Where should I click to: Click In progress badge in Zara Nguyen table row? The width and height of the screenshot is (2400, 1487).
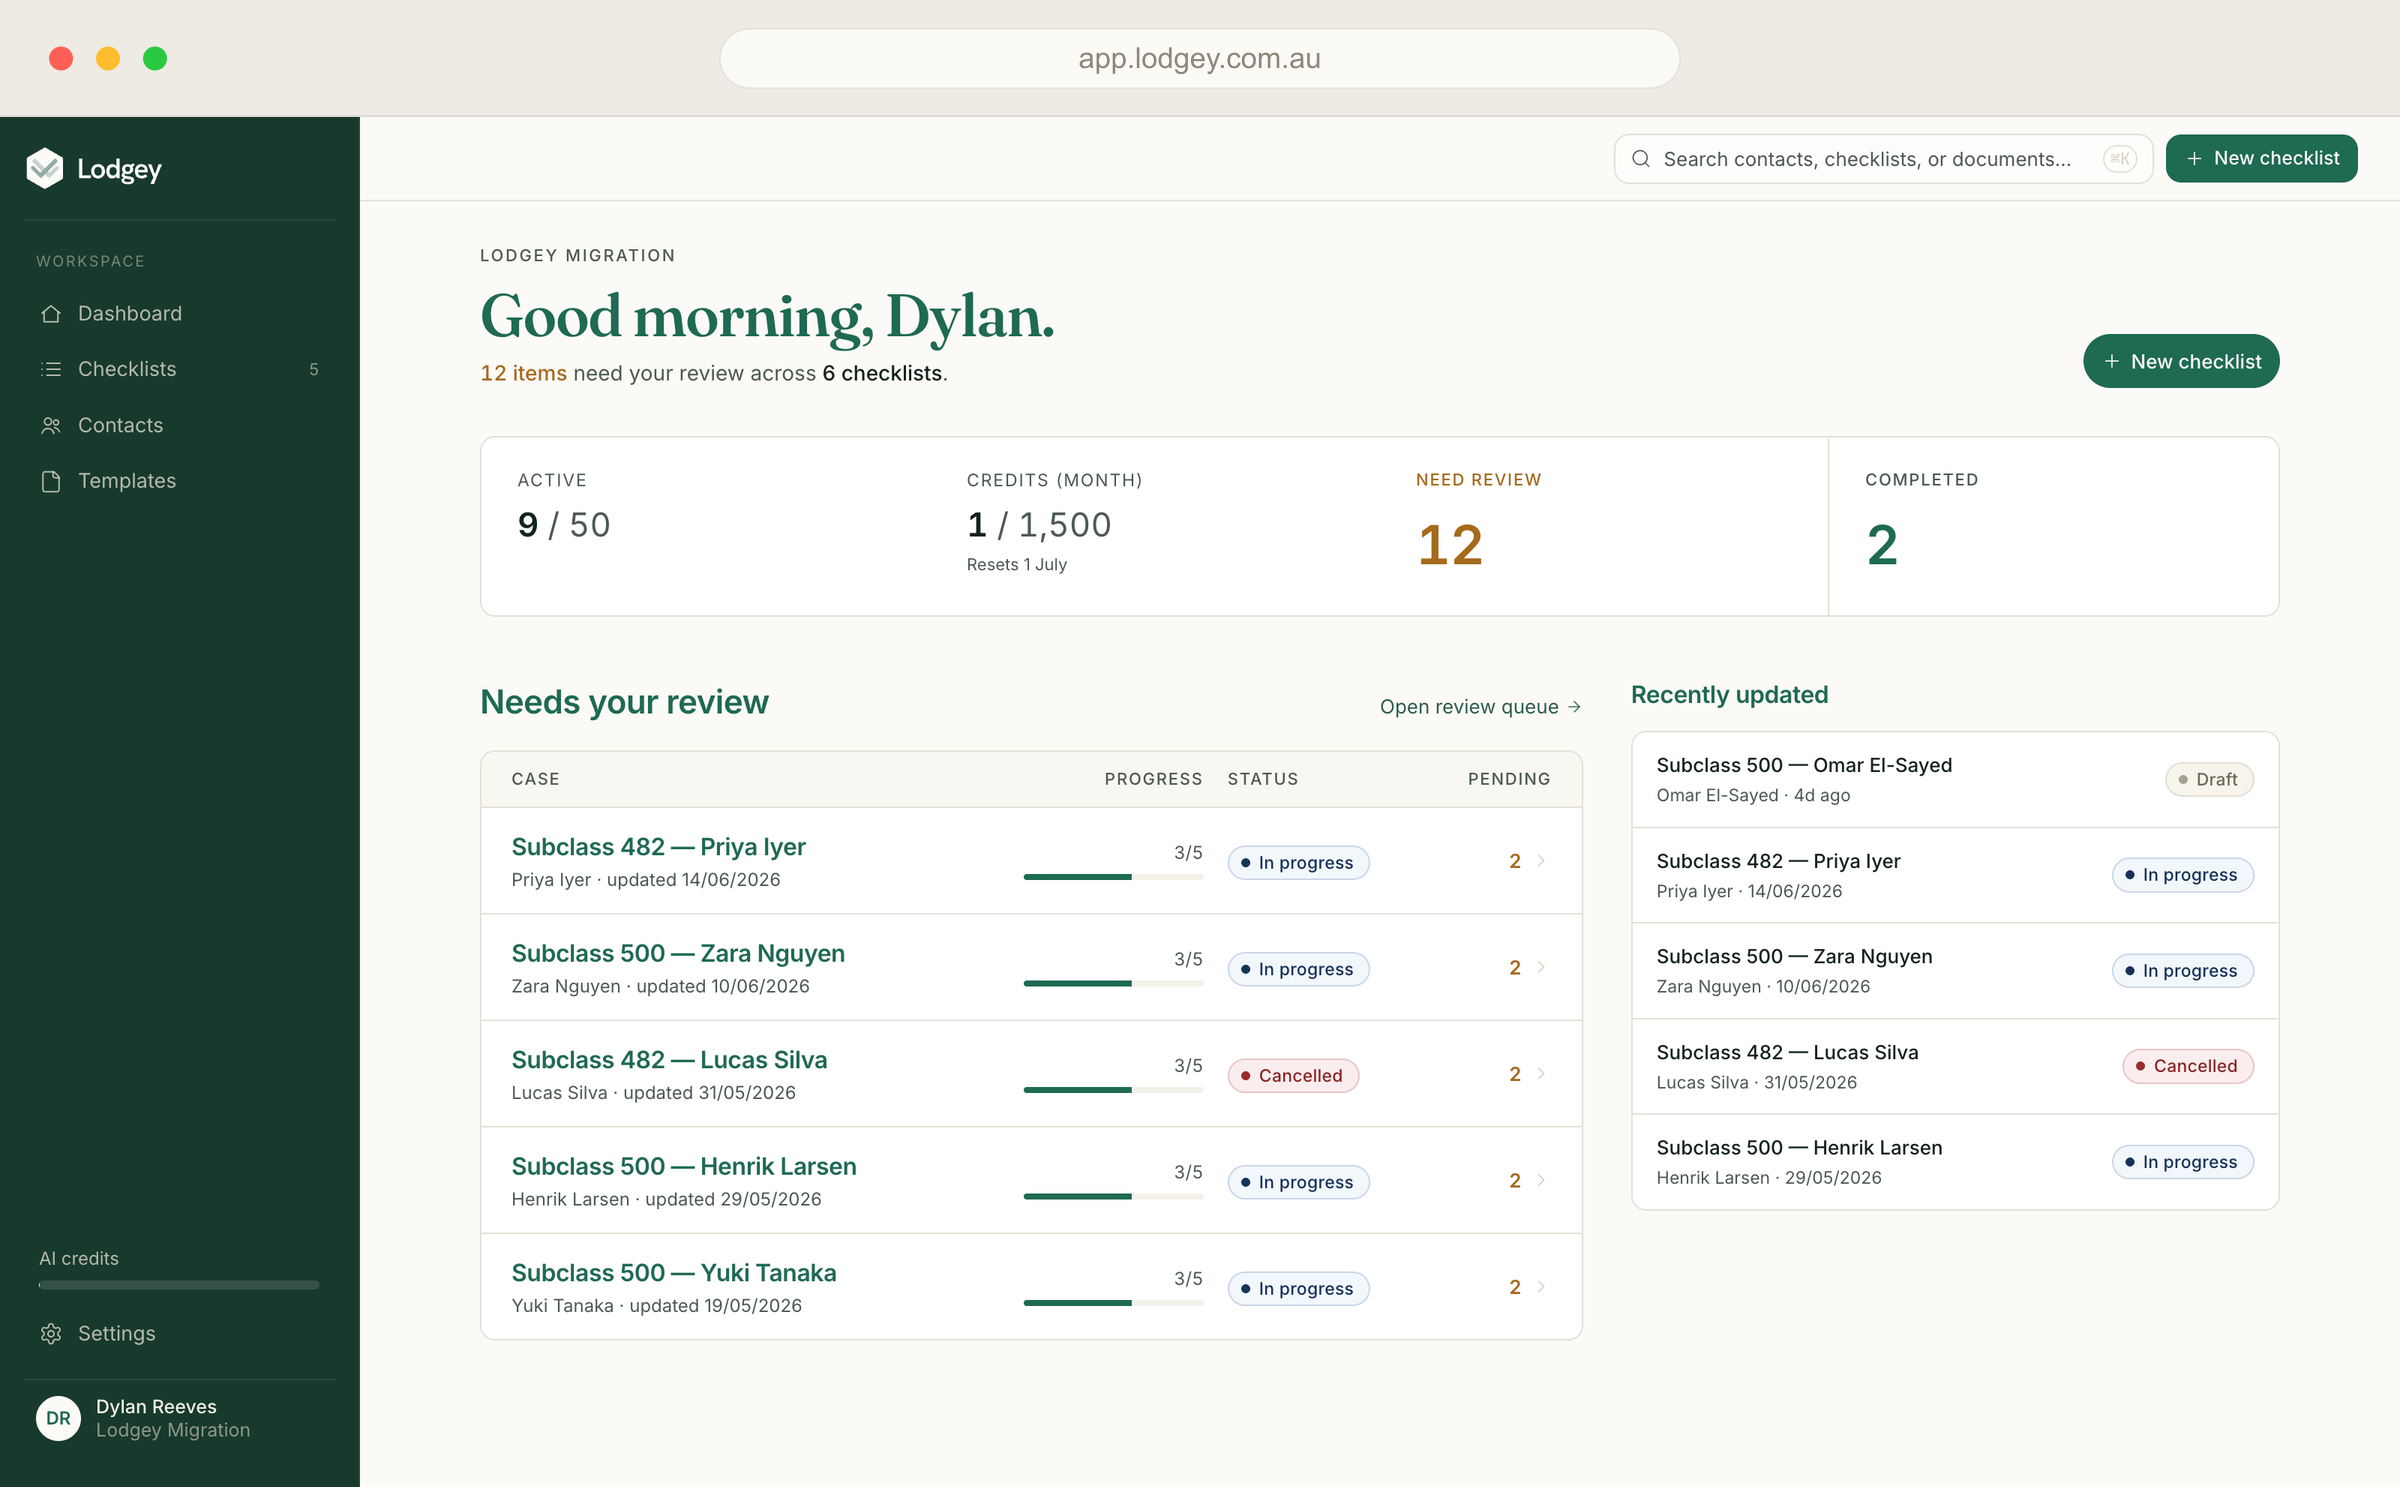1298,969
